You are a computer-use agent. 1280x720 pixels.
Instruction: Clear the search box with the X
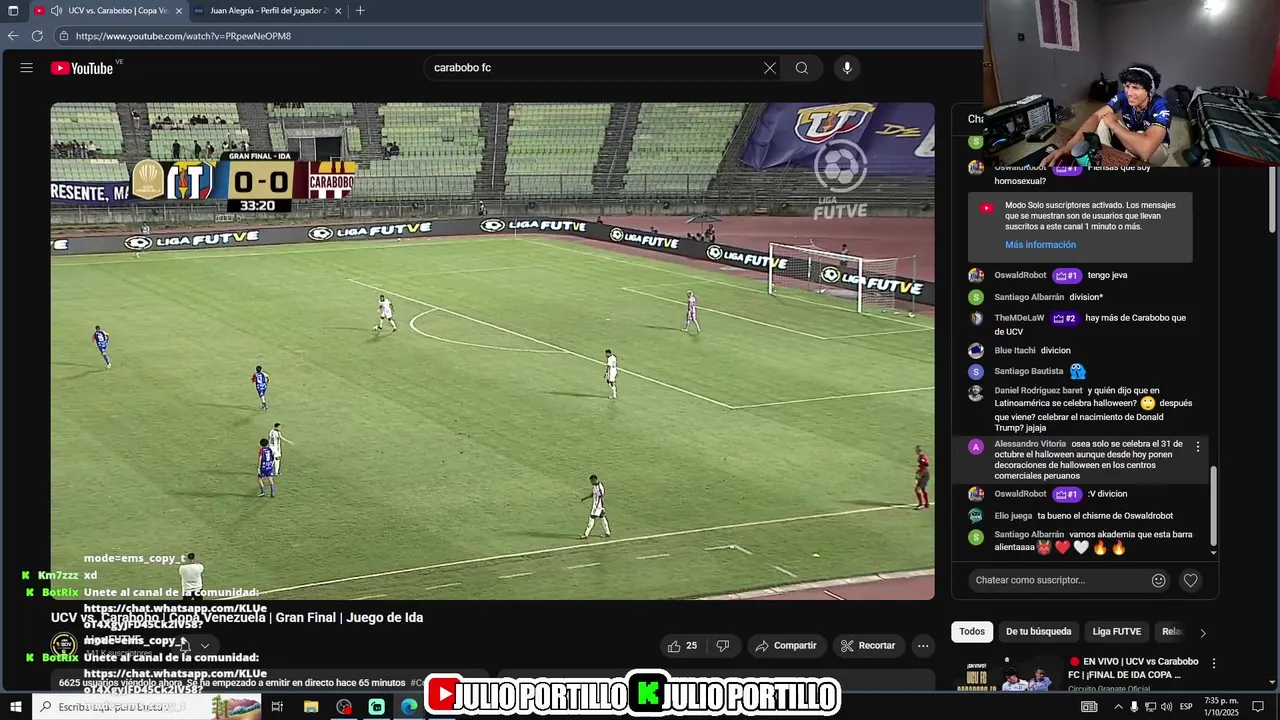point(770,68)
